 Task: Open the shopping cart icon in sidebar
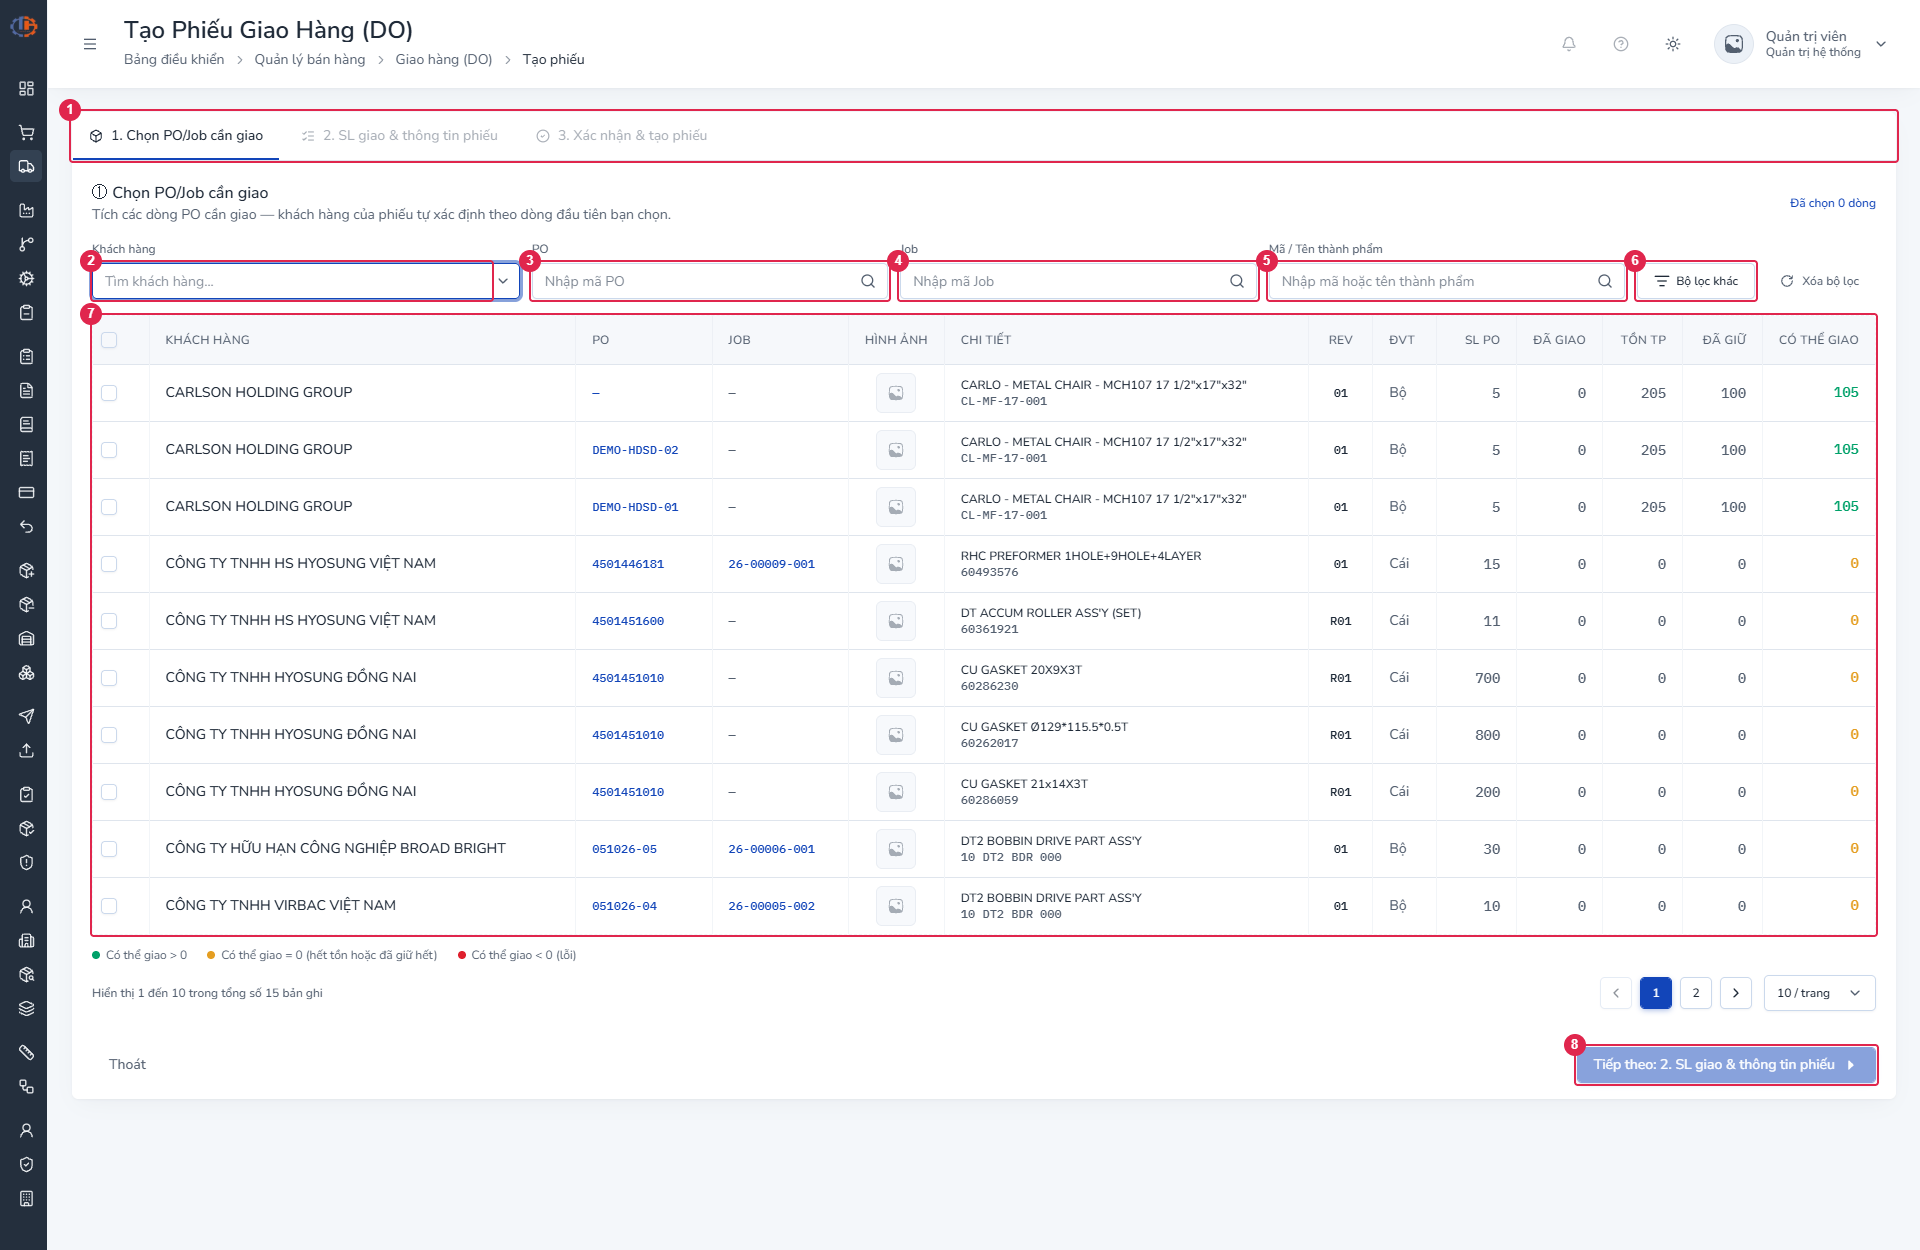[x=27, y=132]
